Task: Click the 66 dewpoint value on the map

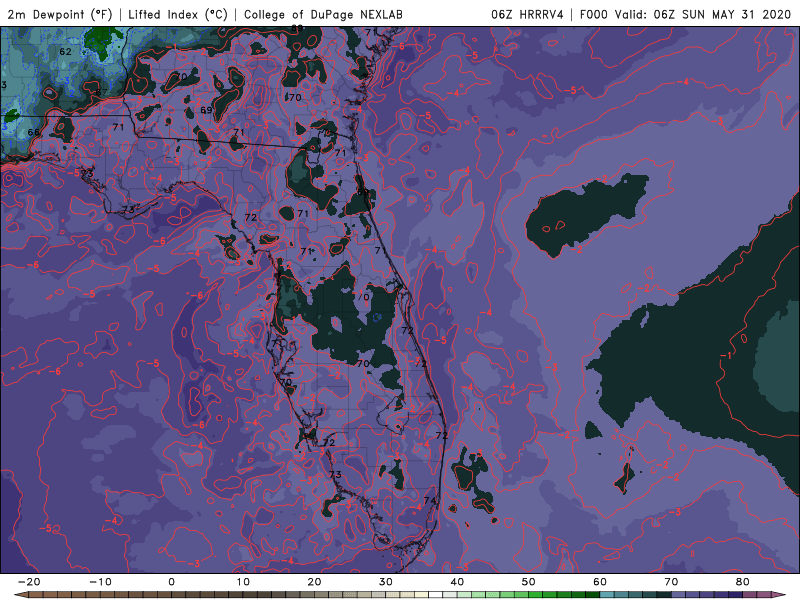Action: (34, 132)
